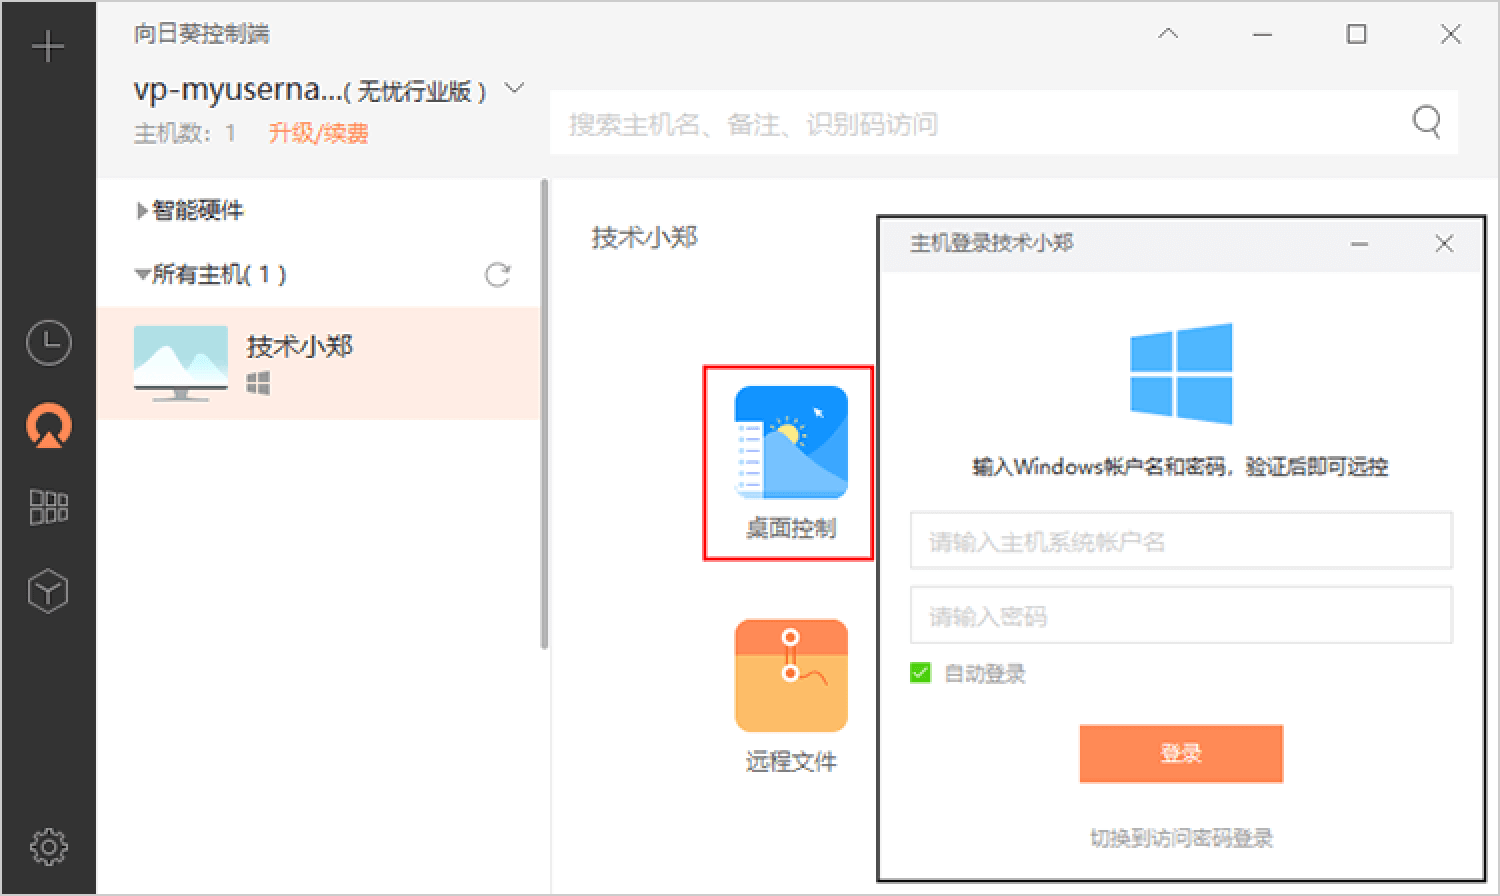Minimize the 主机登录 login dialog

click(1359, 244)
